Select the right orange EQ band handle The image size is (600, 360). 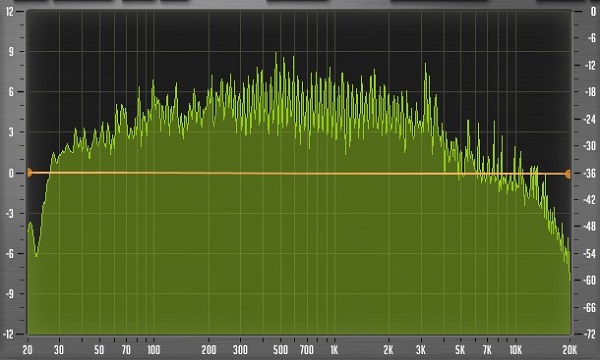568,174
